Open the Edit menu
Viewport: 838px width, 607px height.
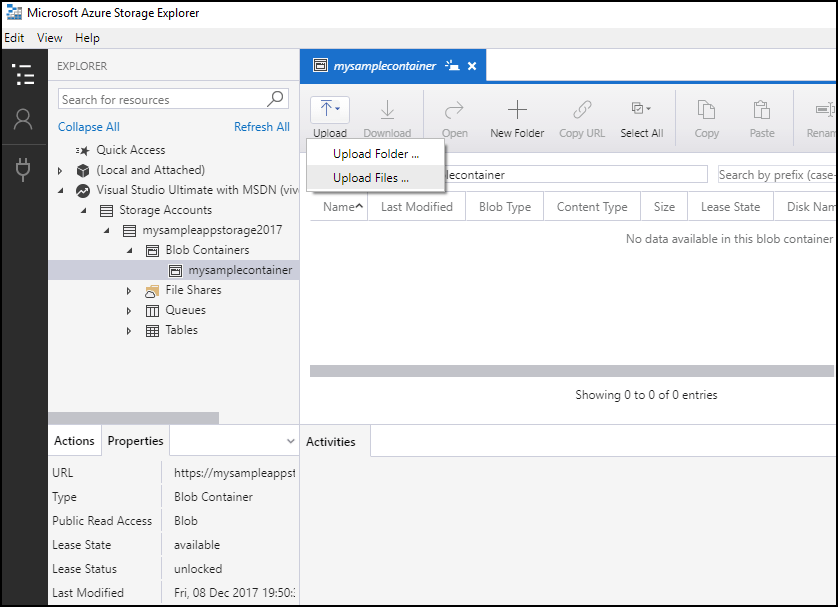(14, 37)
